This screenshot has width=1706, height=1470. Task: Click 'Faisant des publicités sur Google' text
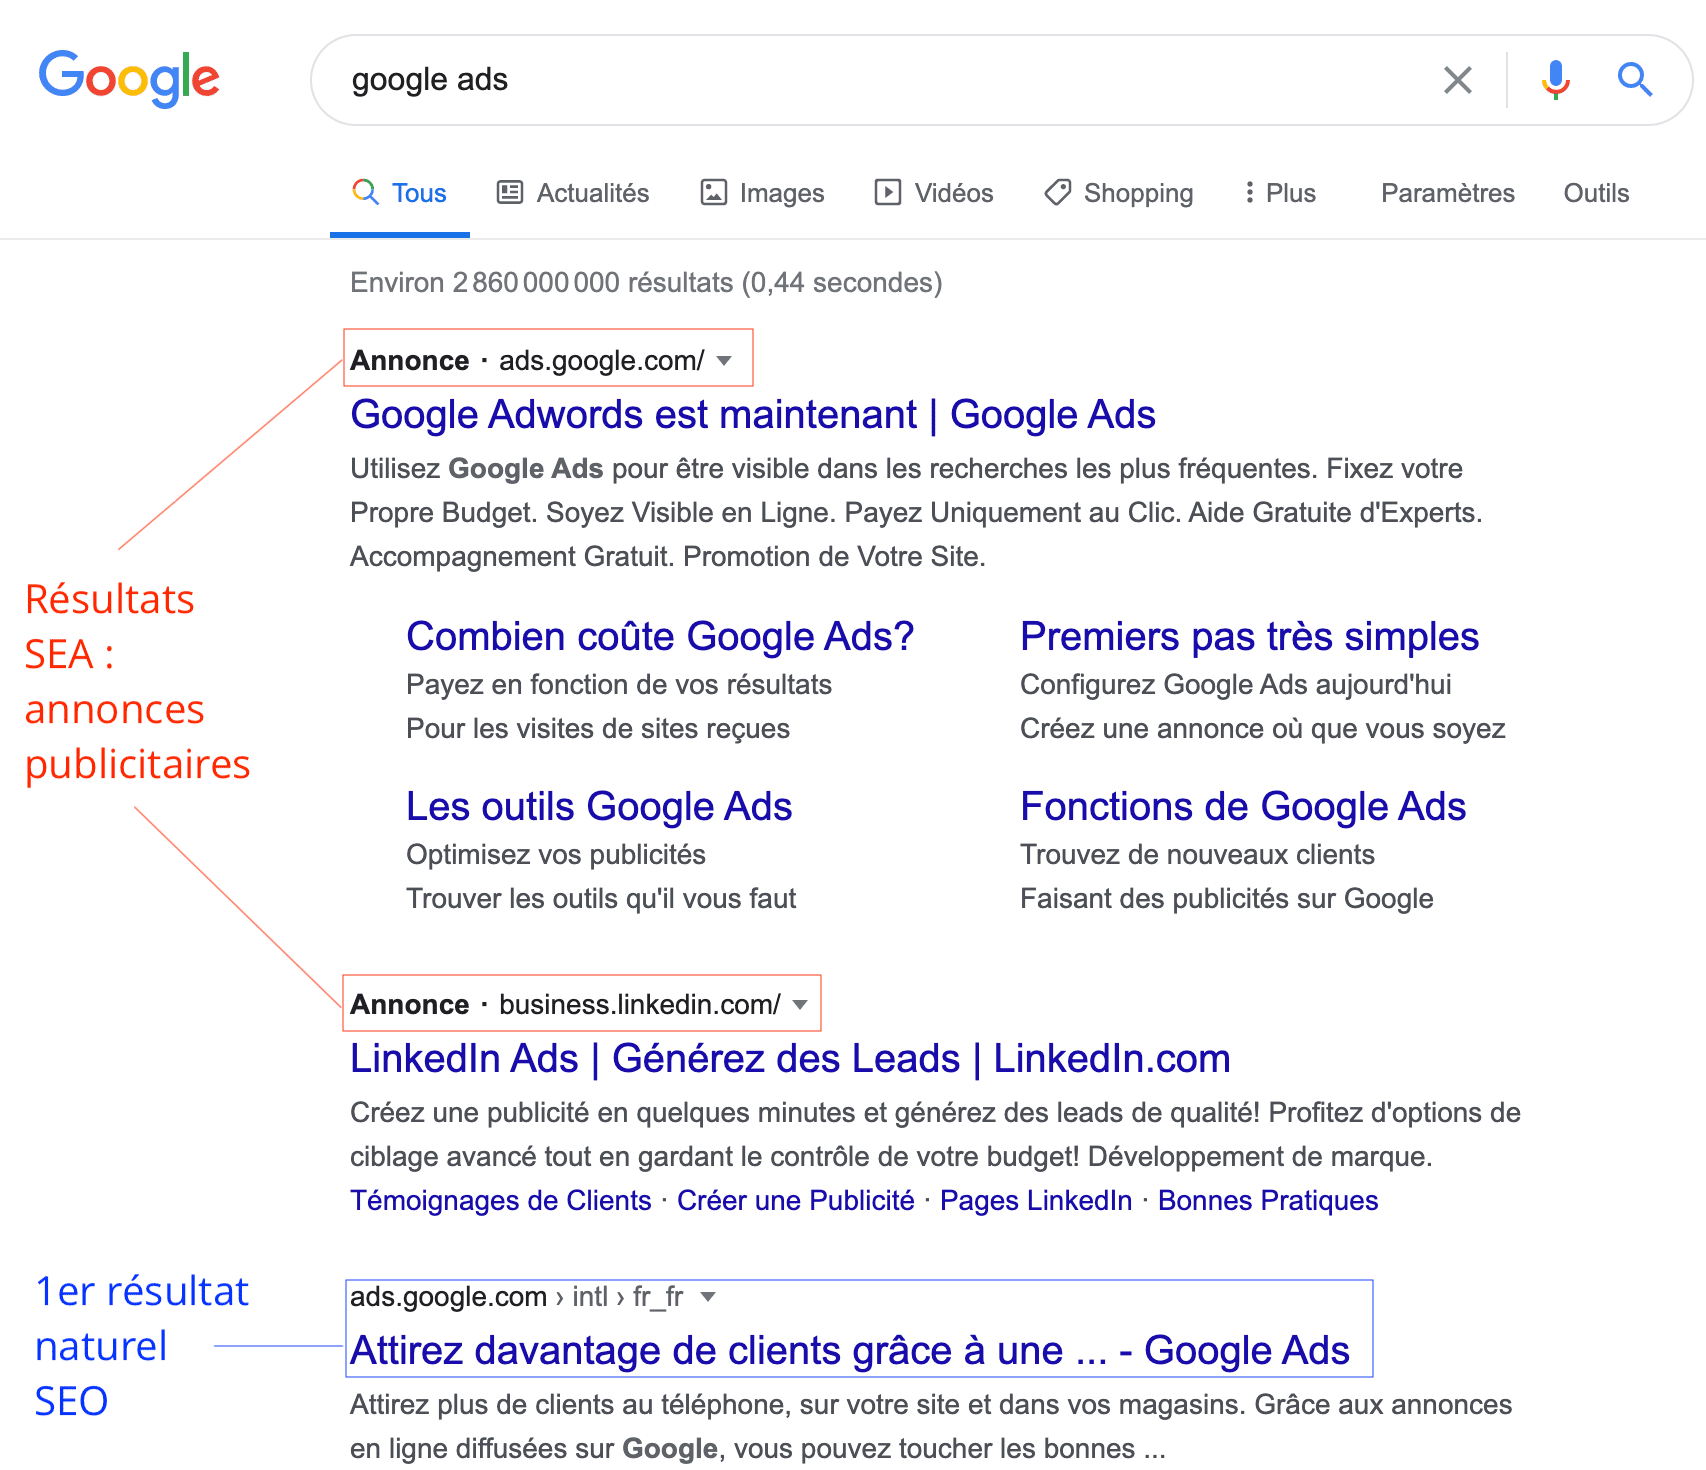pyautogui.click(x=1227, y=899)
